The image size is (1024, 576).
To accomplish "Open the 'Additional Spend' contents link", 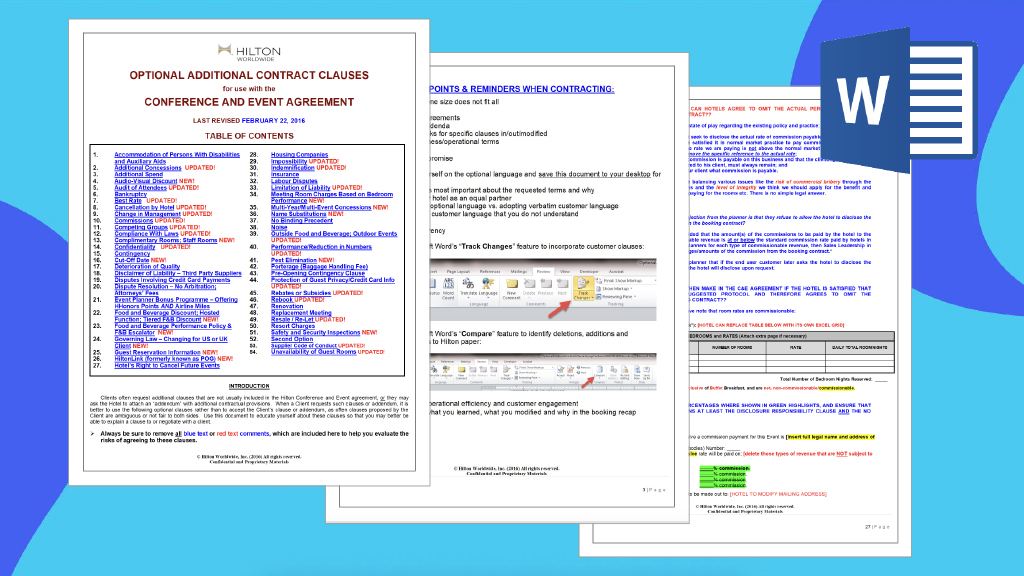I will point(138,174).
